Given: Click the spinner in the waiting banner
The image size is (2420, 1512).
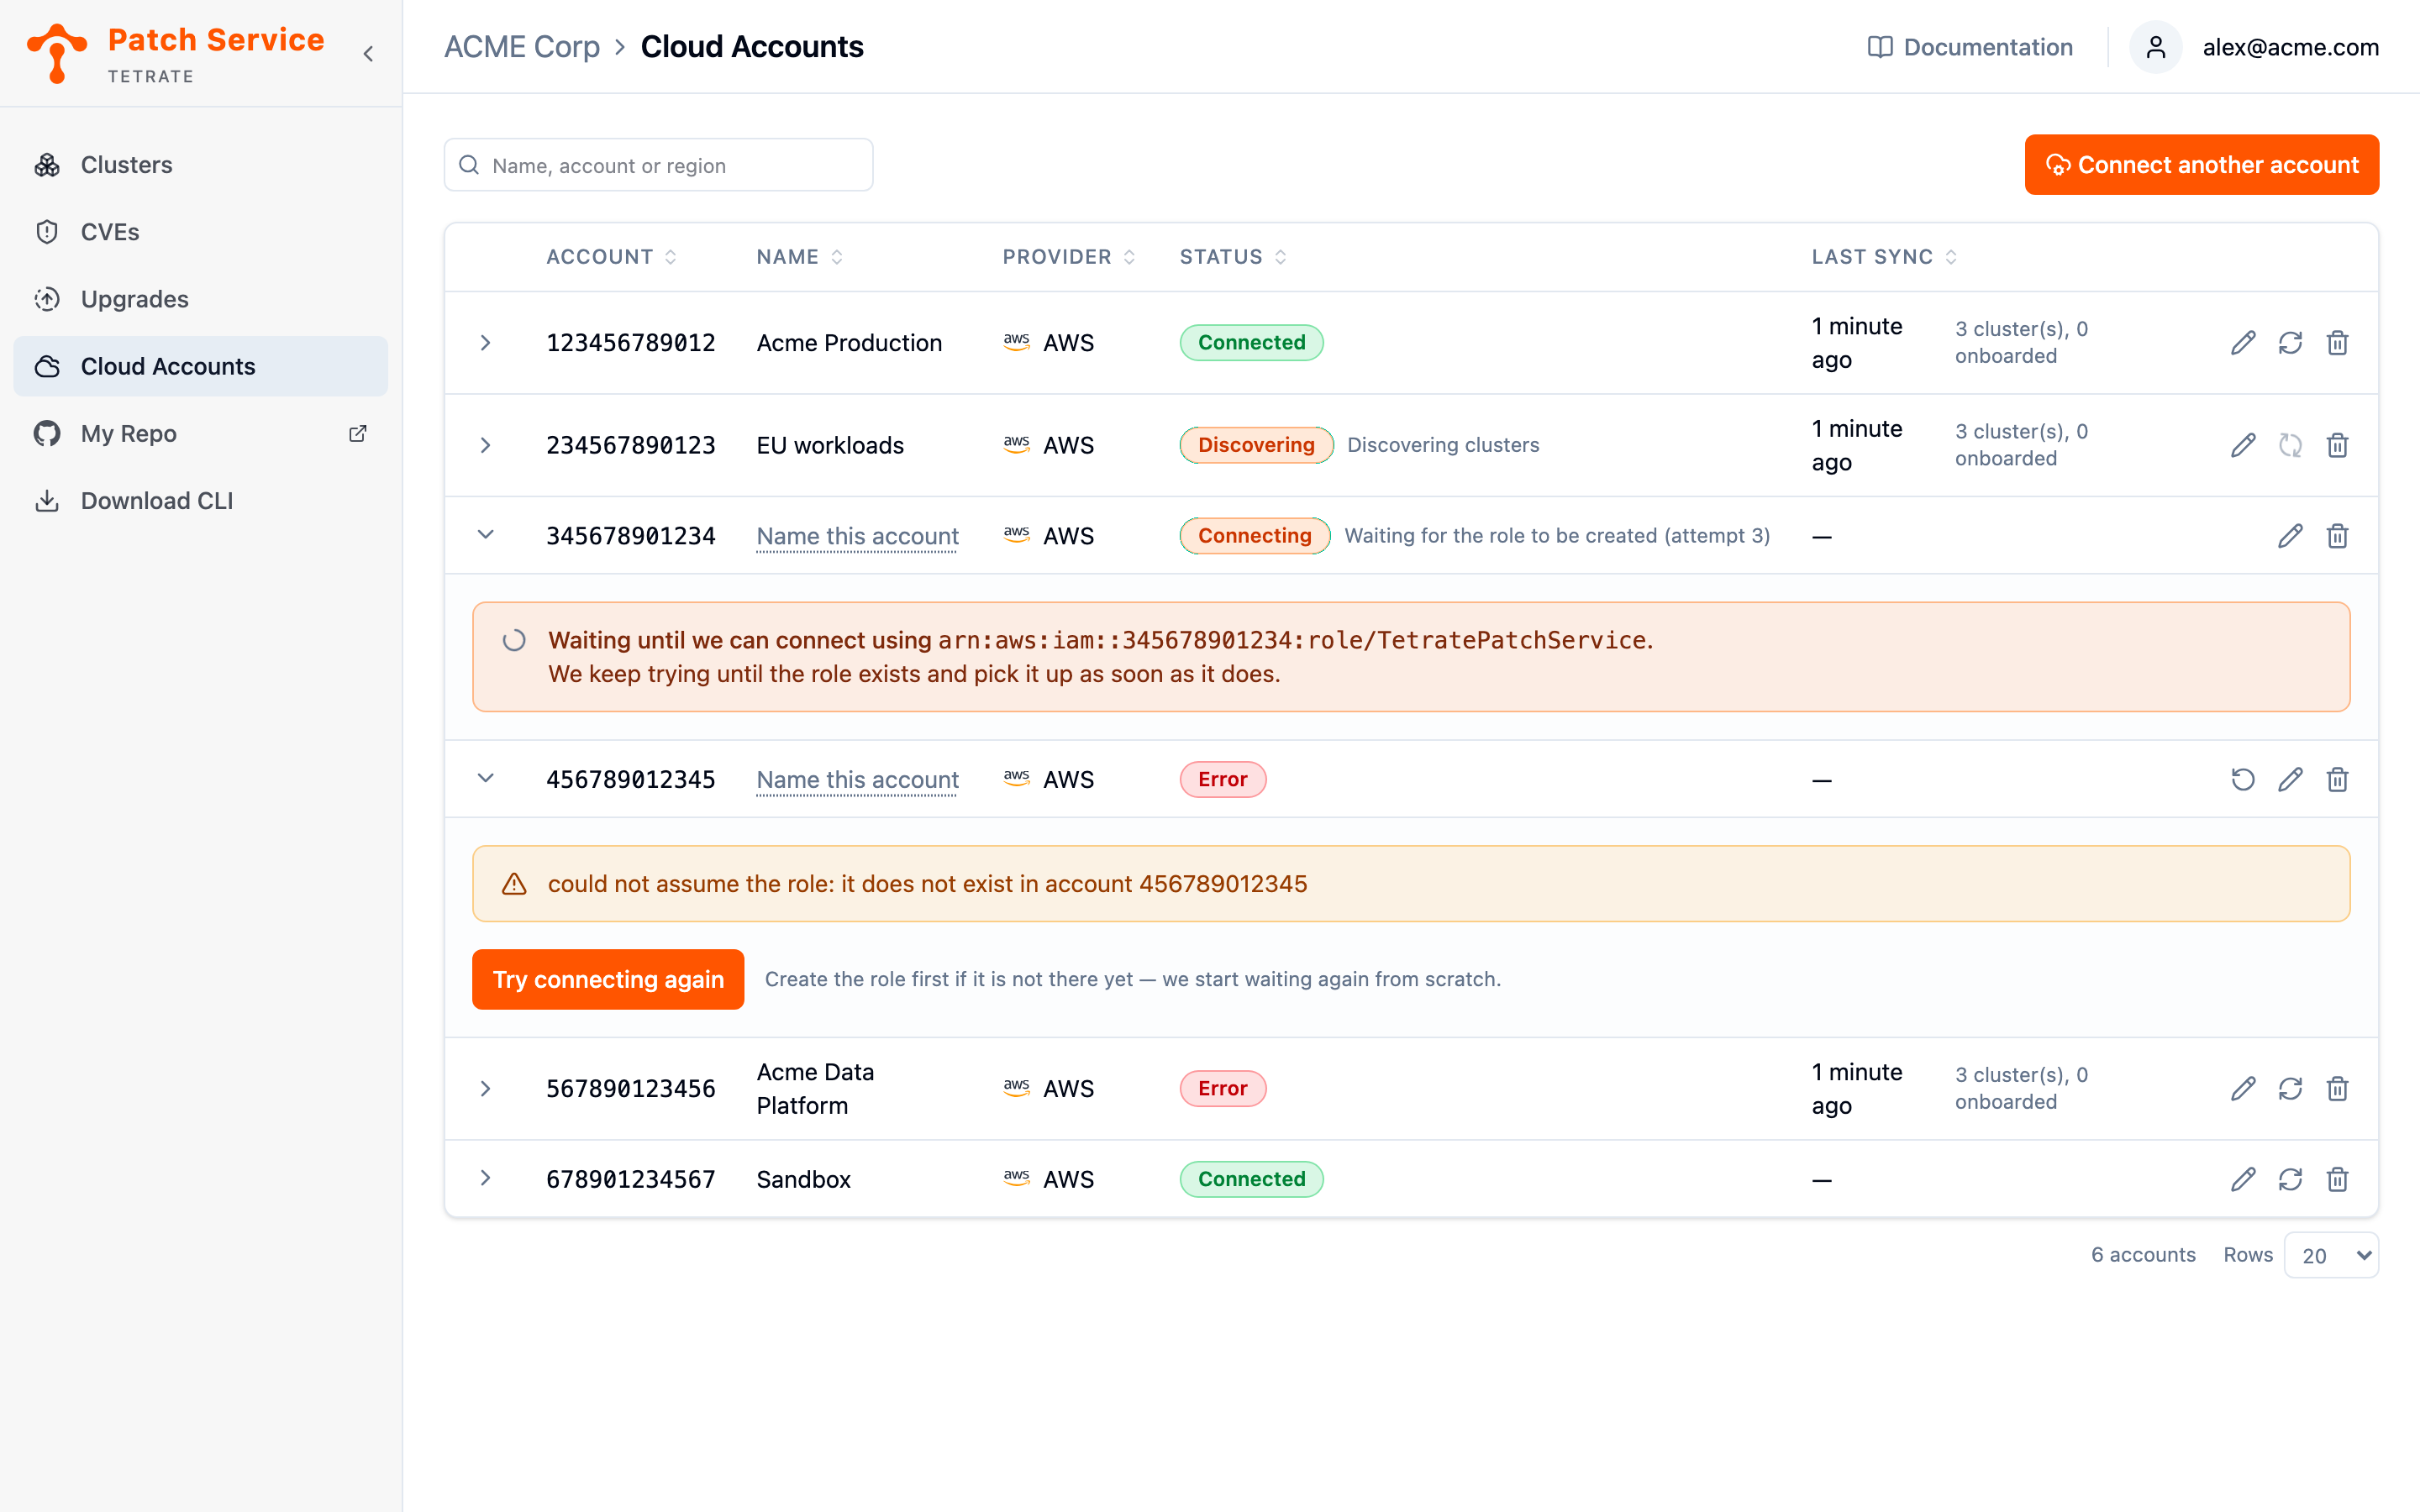Looking at the screenshot, I should tap(514, 640).
